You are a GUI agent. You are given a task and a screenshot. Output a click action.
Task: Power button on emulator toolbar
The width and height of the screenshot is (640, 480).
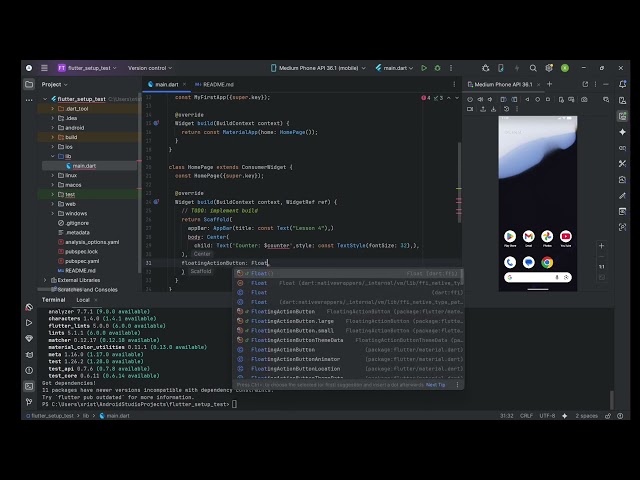tap(470, 99)
